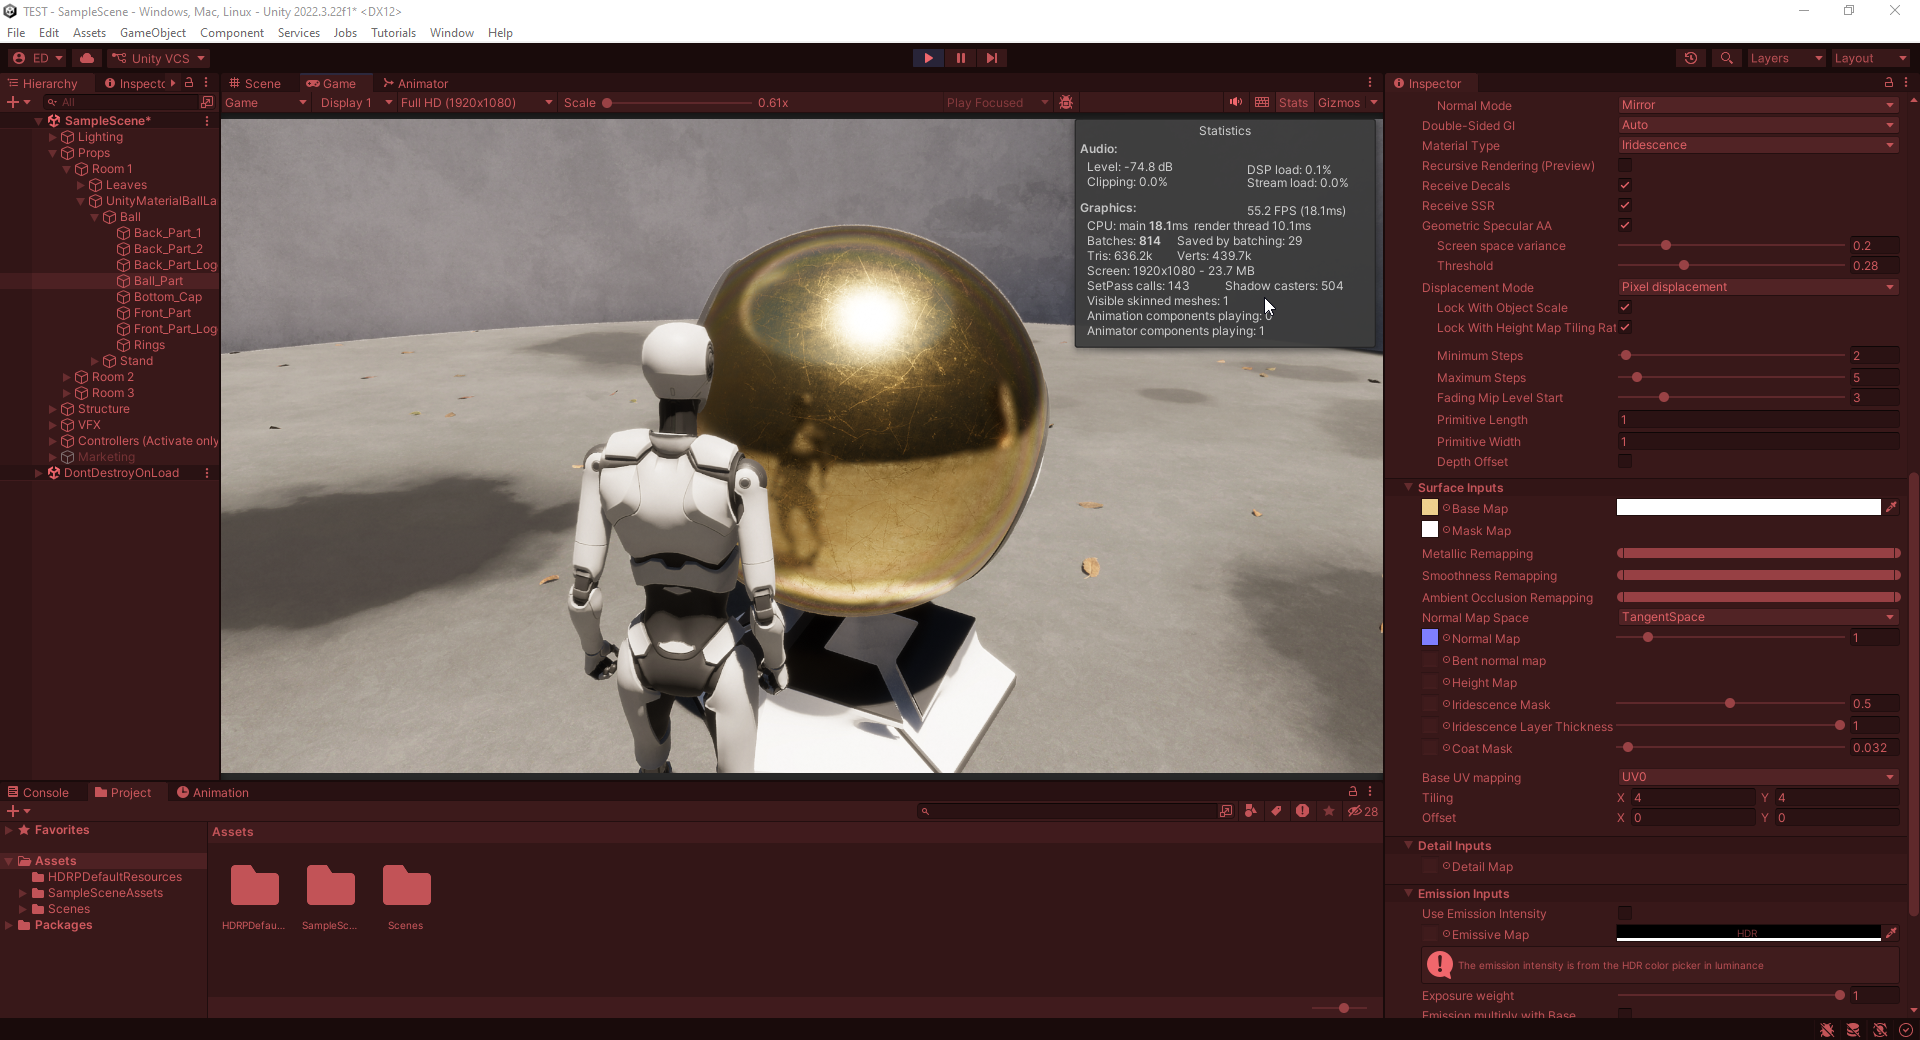Enable the Recursive Rendering (Preview) checkbox
This screenshot has height=1040, width=1920.
tap(1625, 165)
